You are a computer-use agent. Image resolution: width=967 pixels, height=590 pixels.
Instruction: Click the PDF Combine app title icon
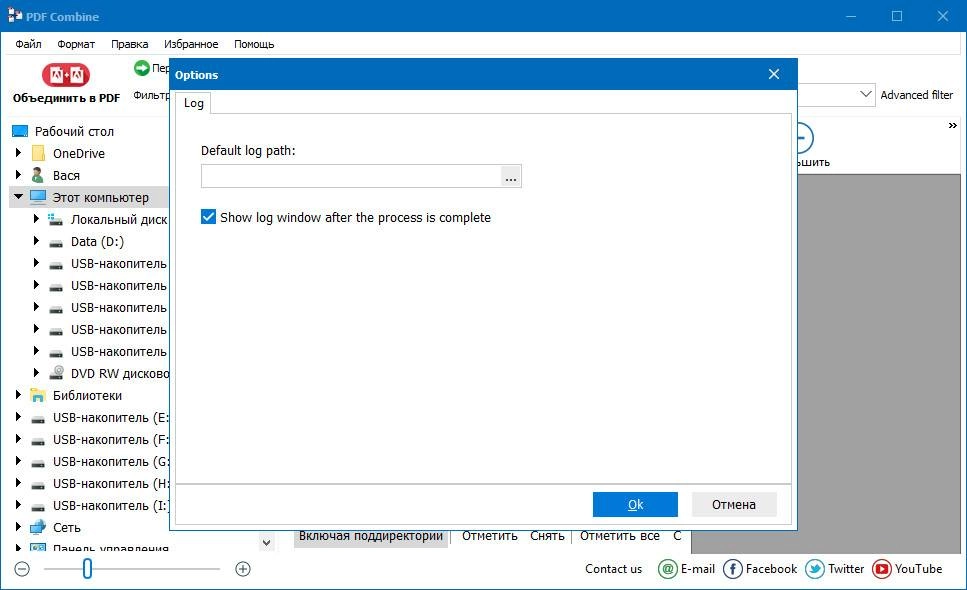pos(15,16)
